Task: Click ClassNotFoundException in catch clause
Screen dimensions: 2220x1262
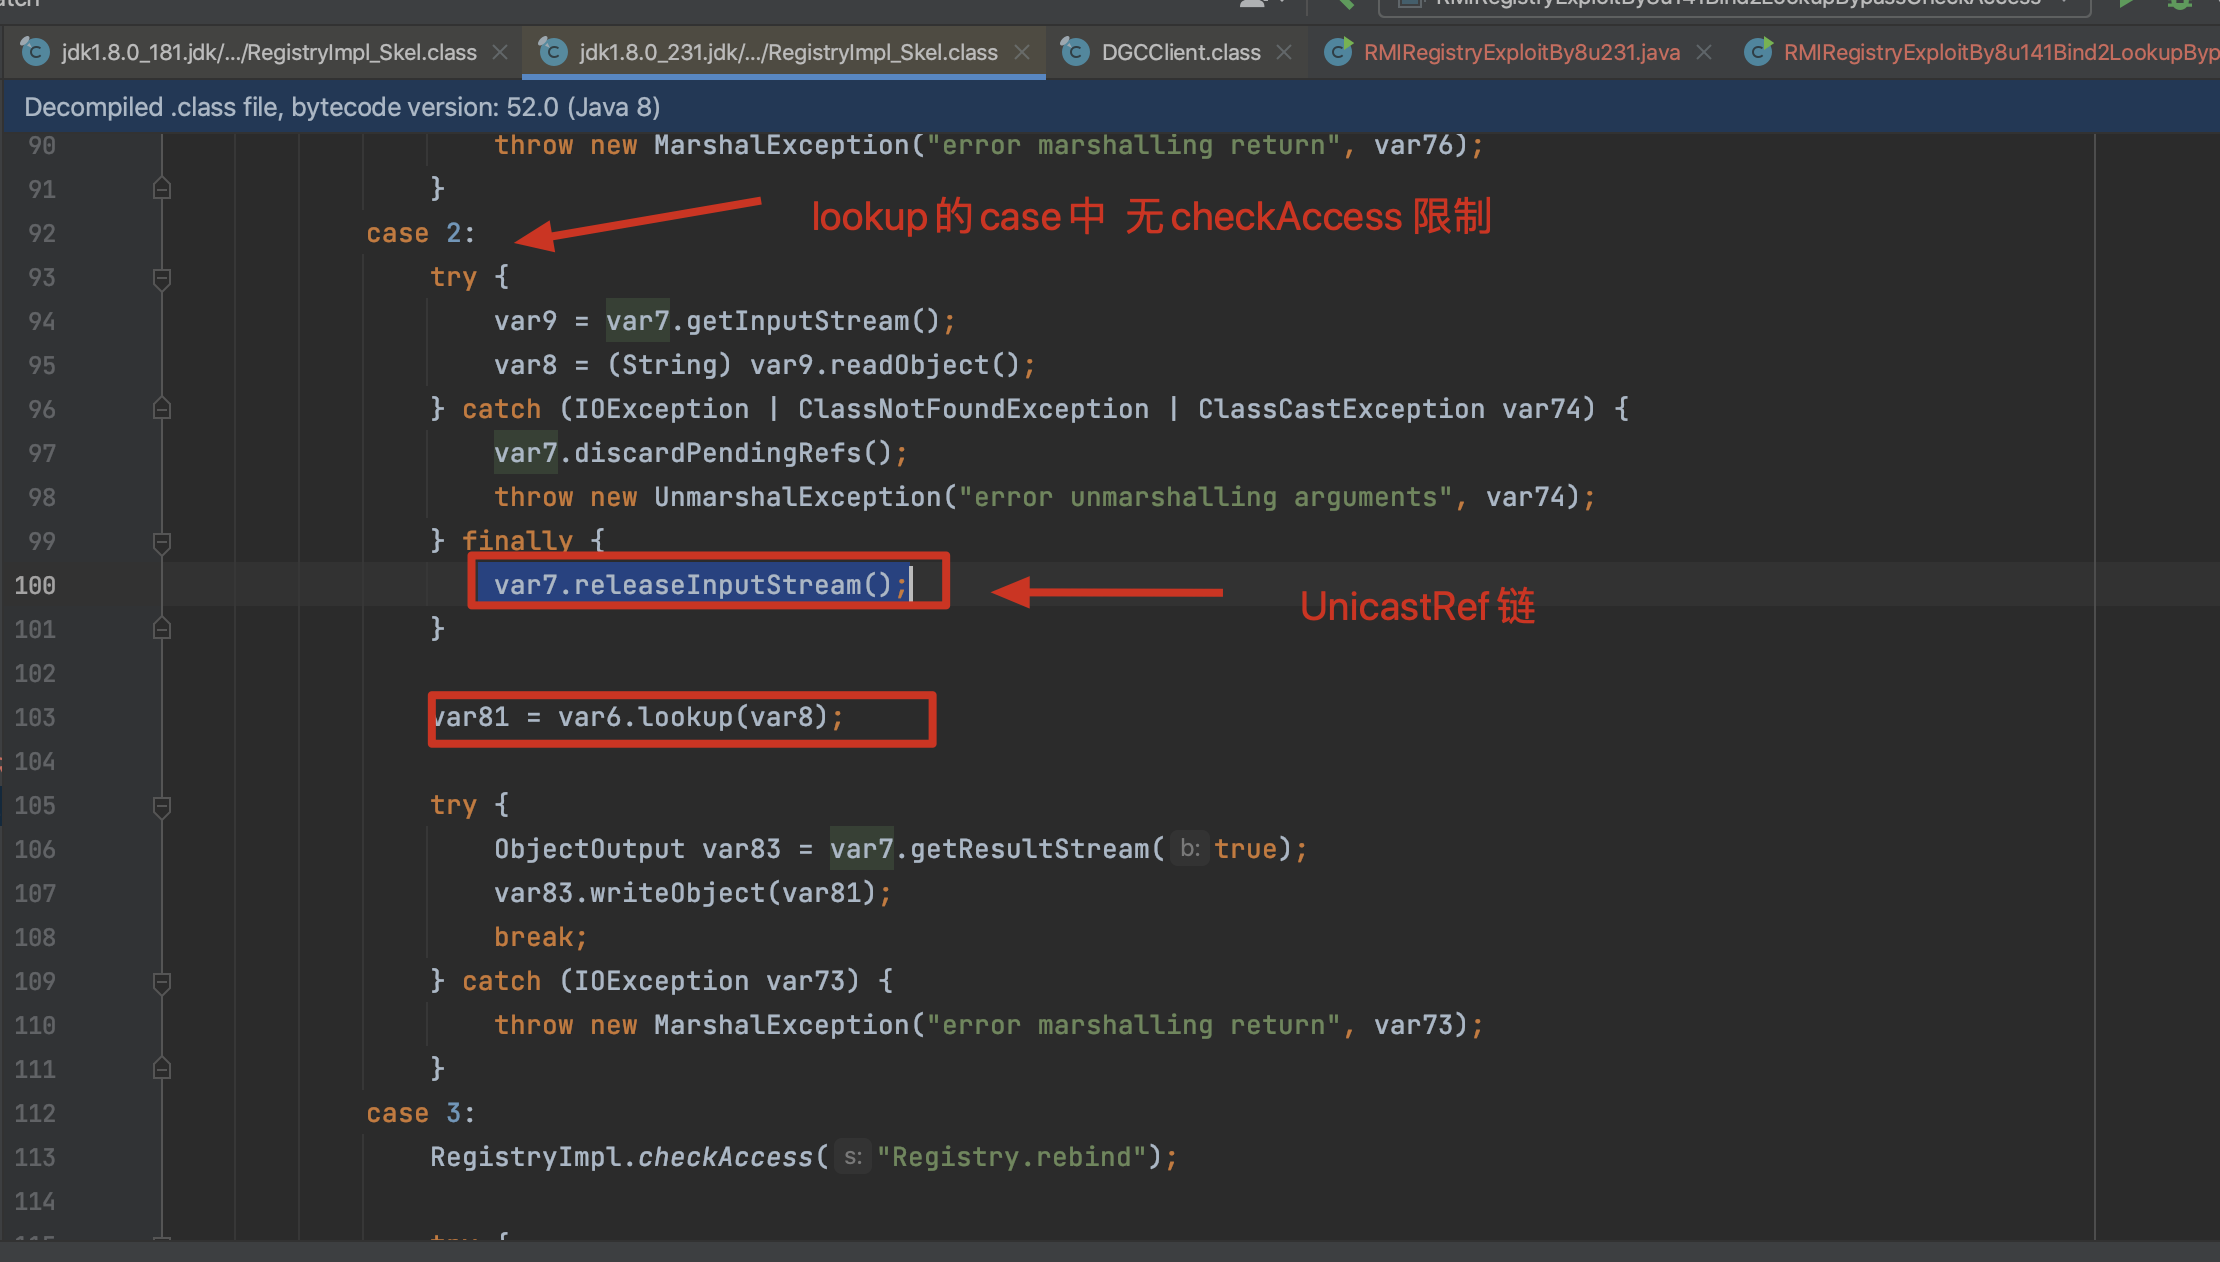Action: [973, 409]
